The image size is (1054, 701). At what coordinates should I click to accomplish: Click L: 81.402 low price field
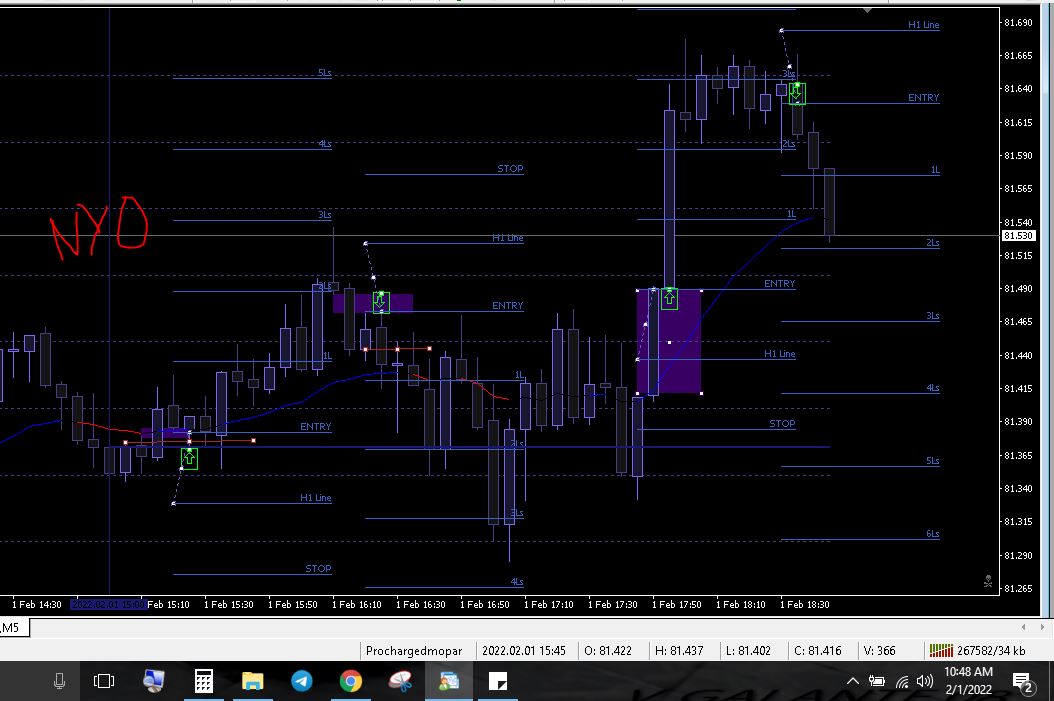point(748,651)
